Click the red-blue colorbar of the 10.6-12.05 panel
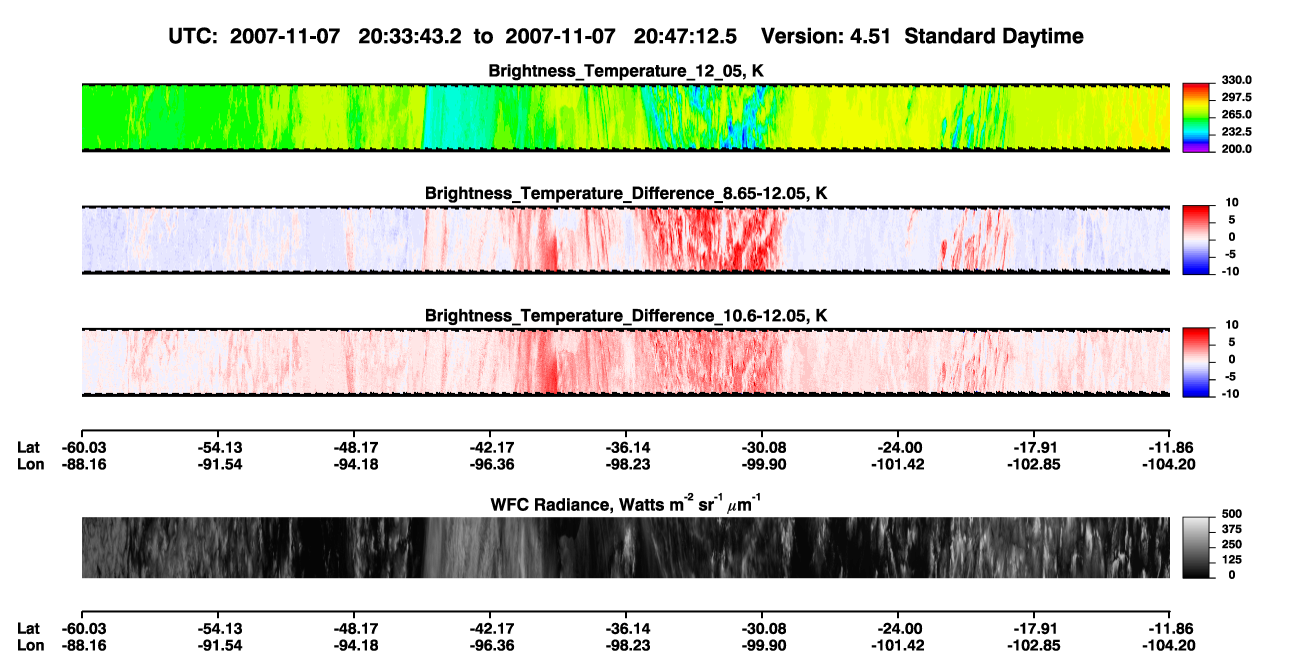Viewport: 1300px width, 667px height. [1195, 363]
